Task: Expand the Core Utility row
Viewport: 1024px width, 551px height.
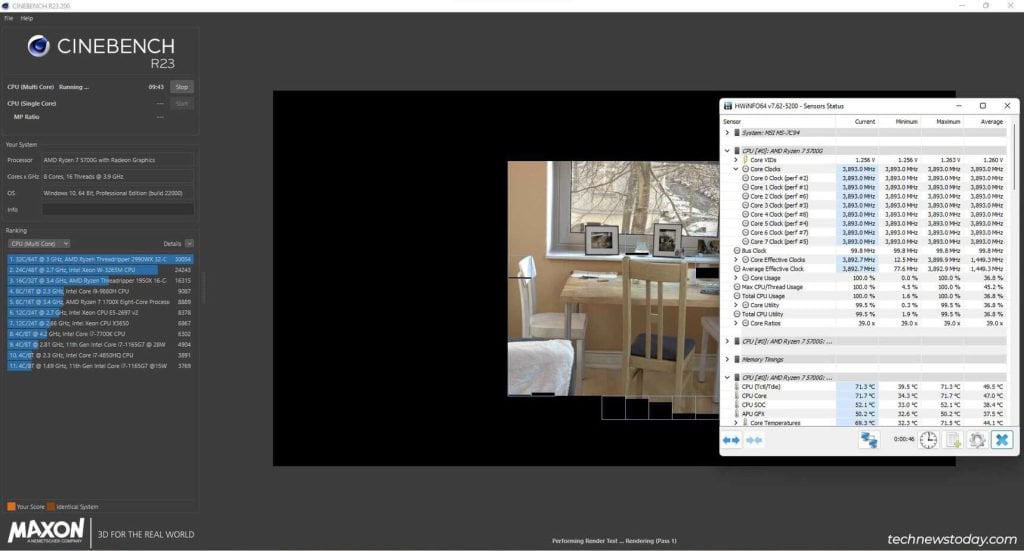Action: pos(736,305)
